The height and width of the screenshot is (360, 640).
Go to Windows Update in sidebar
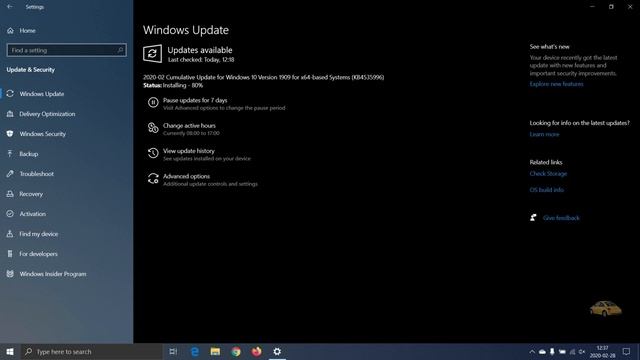42,94
